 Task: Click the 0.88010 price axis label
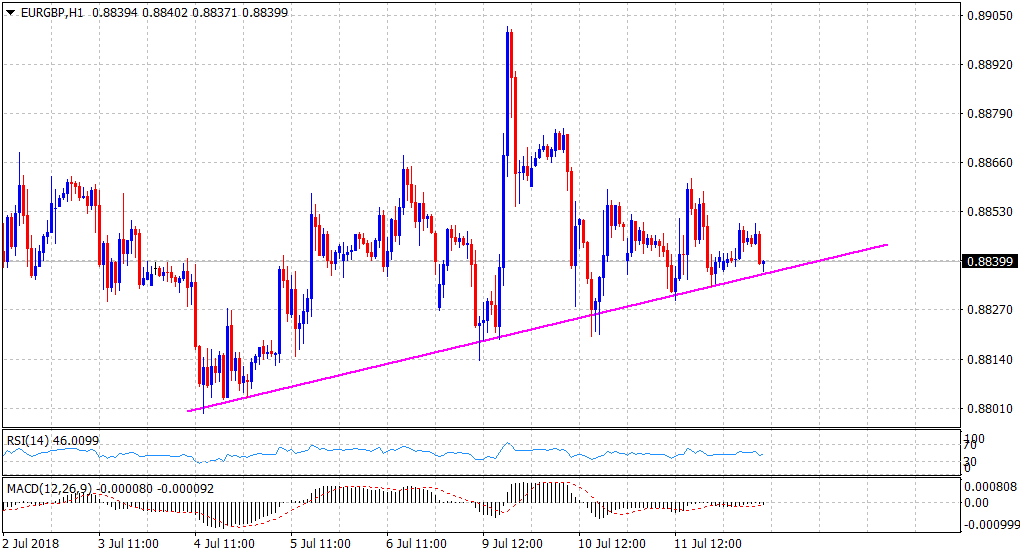point(990,408)
